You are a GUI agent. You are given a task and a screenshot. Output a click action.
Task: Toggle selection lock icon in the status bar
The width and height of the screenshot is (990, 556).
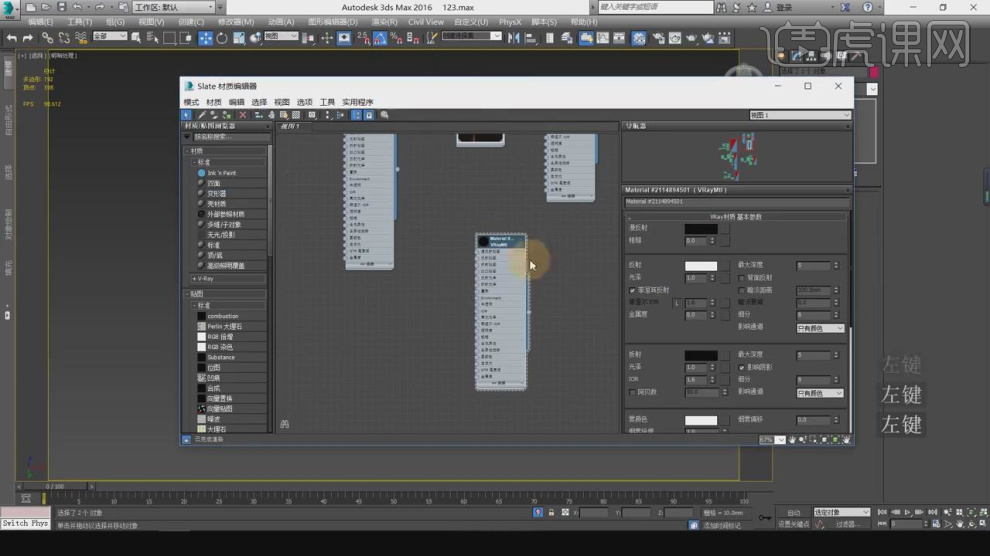551,512
